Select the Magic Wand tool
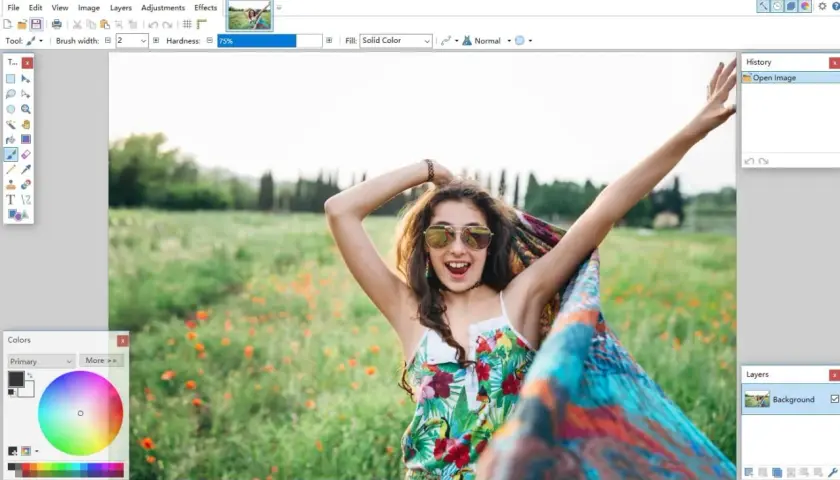 coord(11,124)
